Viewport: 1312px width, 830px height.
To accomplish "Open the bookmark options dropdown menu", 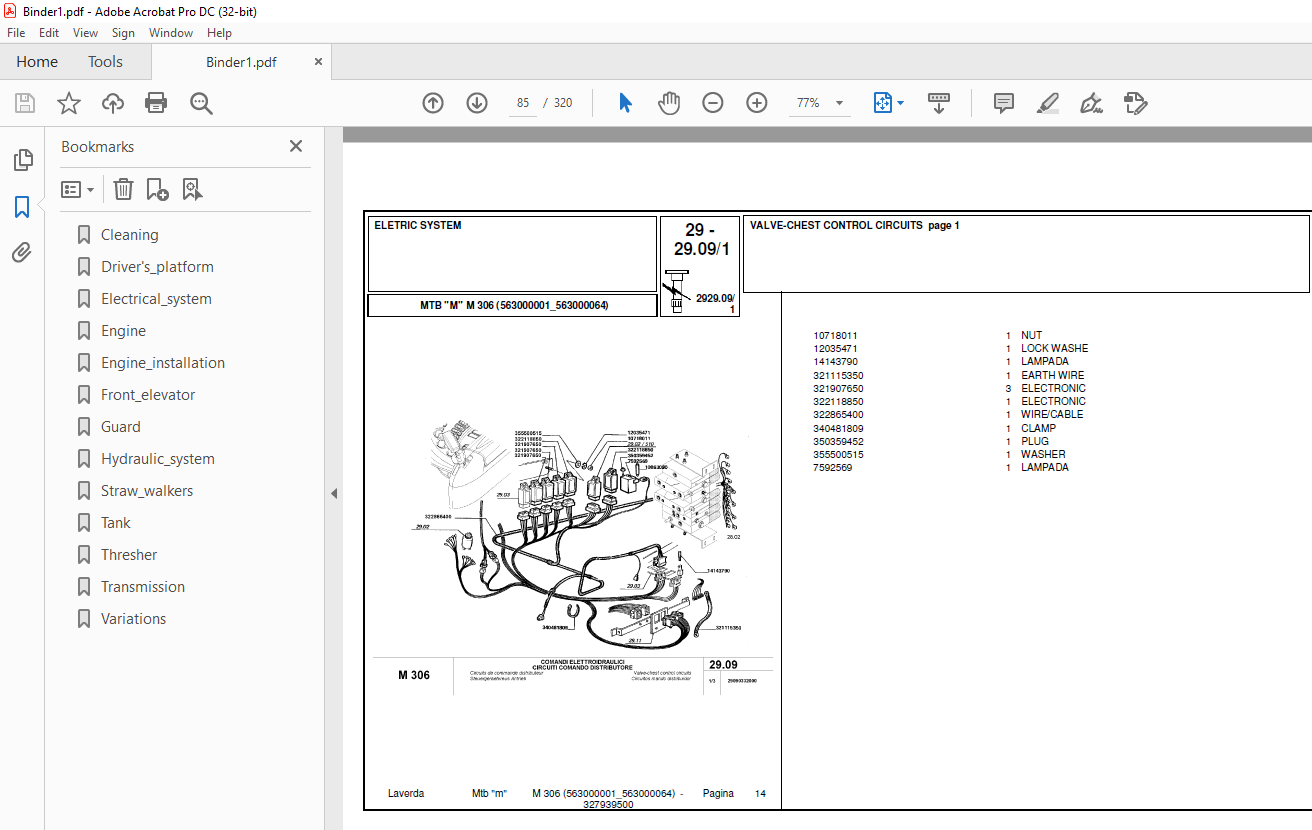I will pos(78,189).
